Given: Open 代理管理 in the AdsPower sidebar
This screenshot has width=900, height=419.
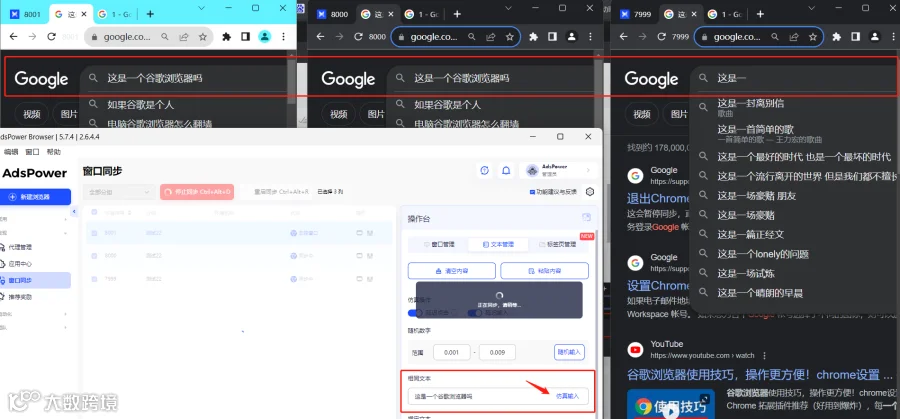Looking at the screenshot, I should 20,247.
